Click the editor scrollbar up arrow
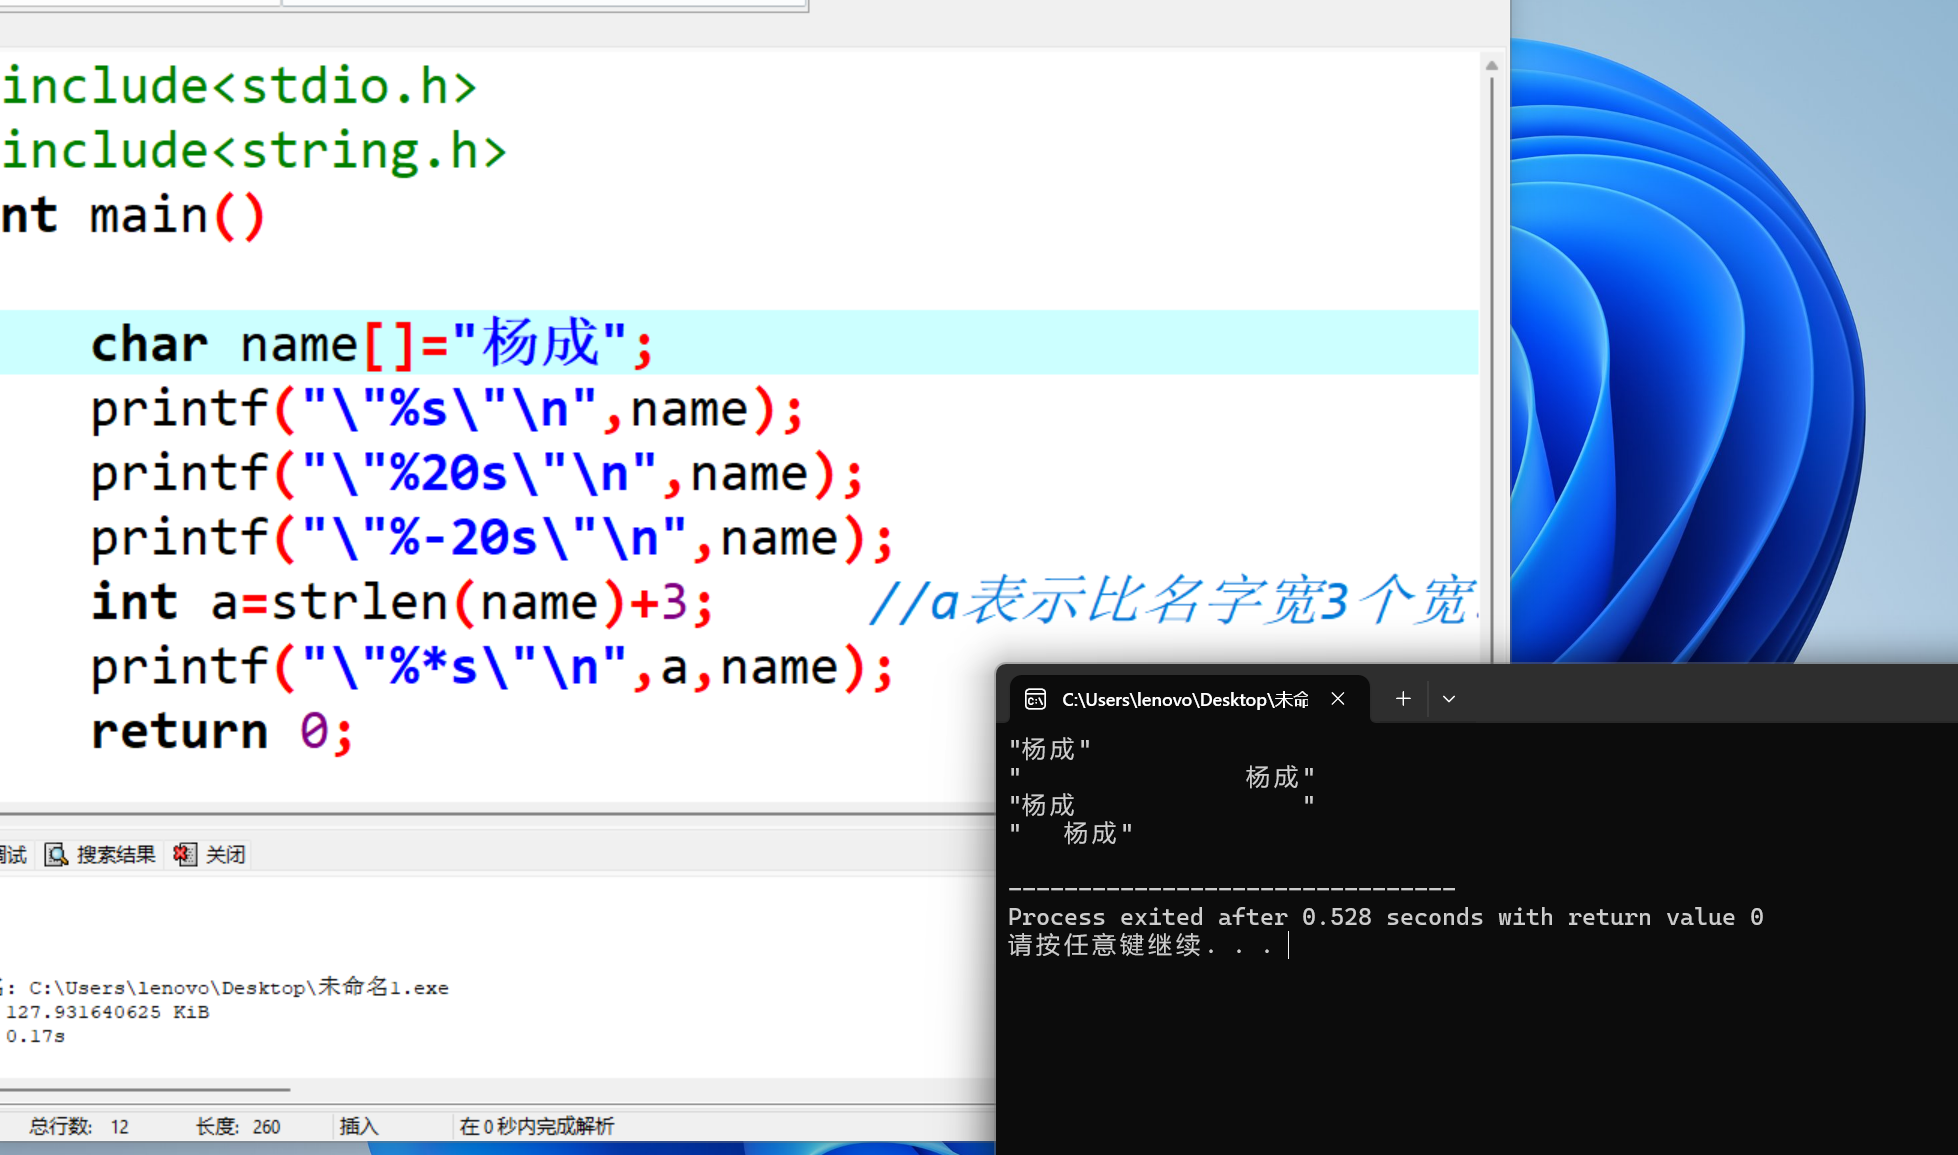 1491,66
